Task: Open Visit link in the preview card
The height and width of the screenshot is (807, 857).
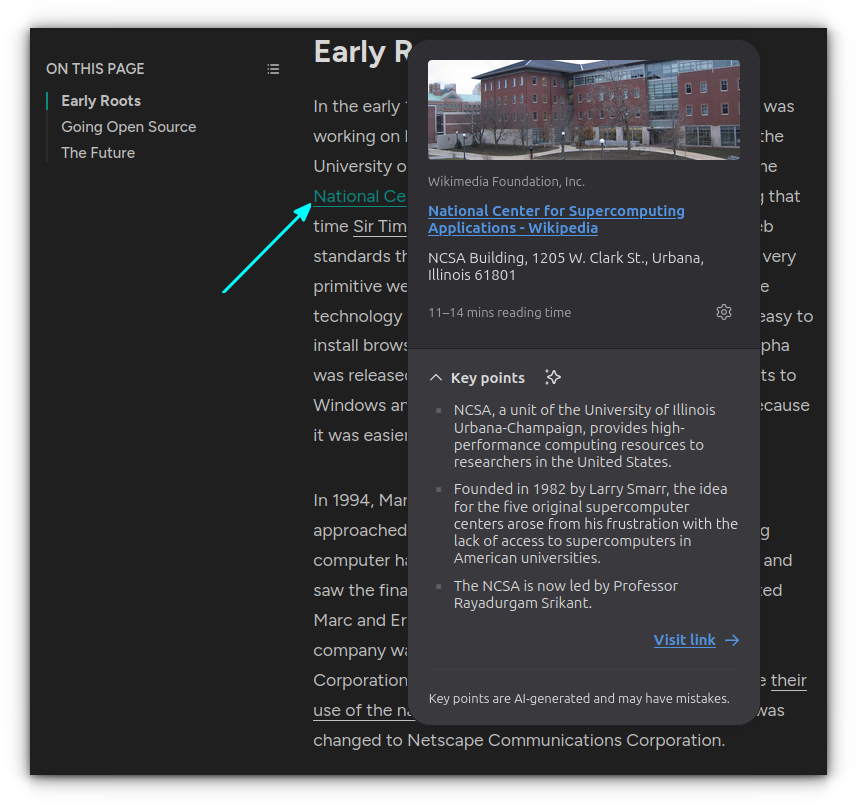Action: 684,640
